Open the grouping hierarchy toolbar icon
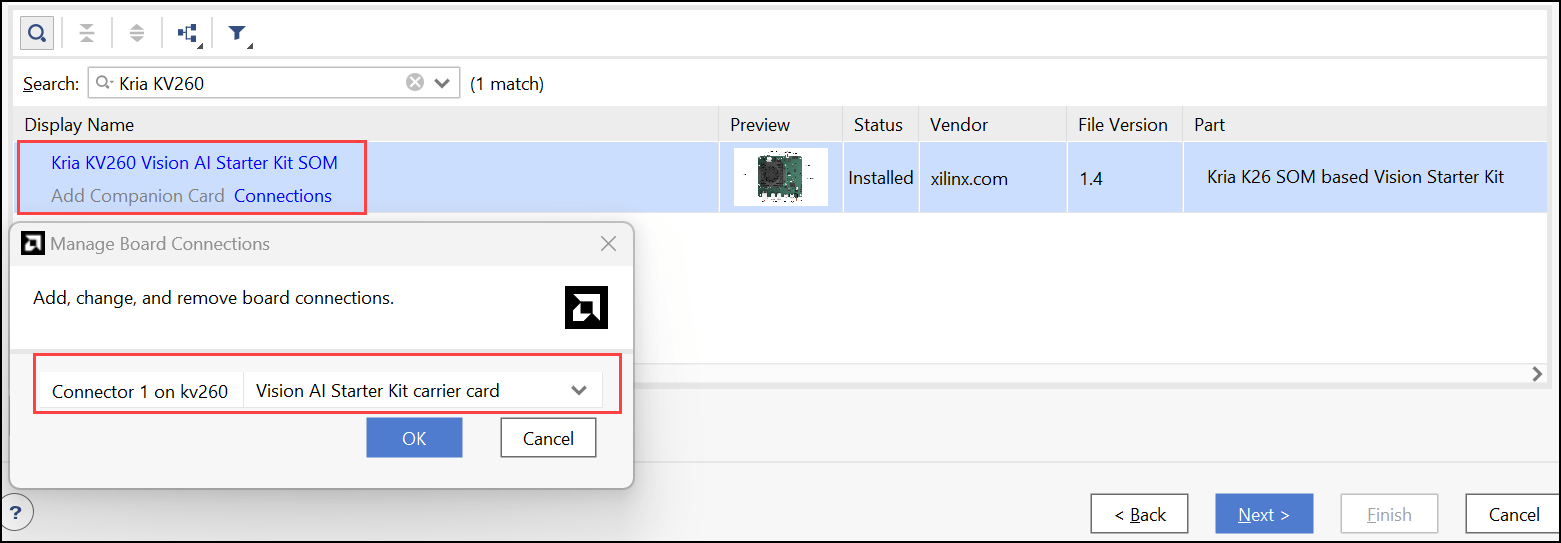 (x=188, y=33)
